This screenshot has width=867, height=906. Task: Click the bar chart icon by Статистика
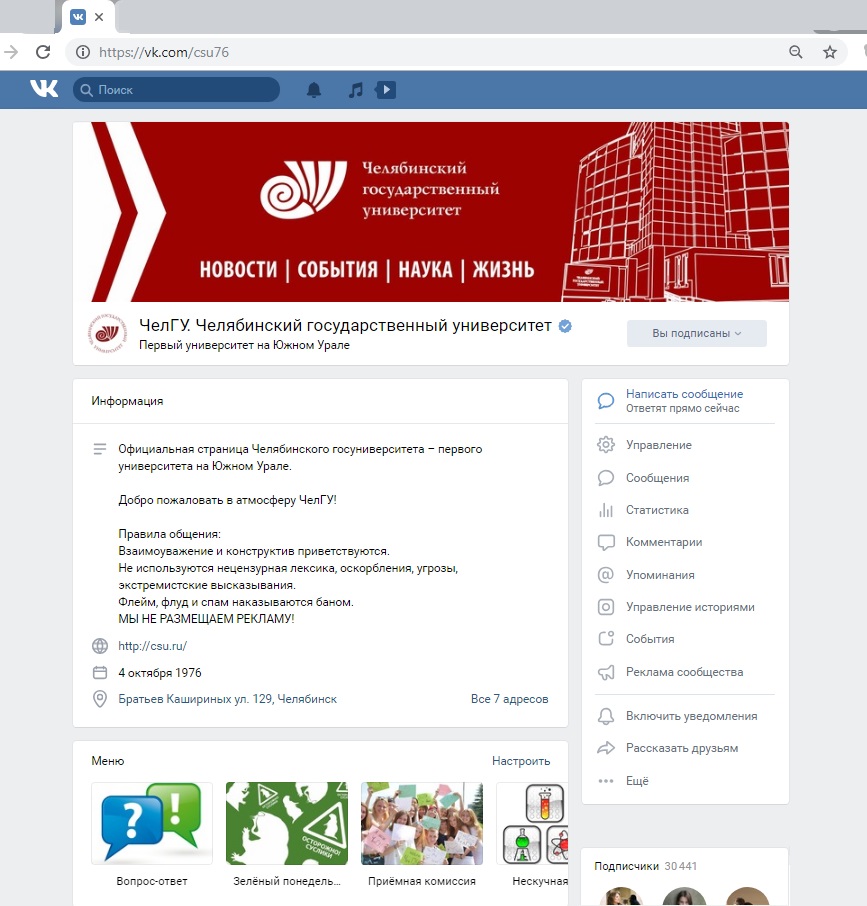[605, 510]
